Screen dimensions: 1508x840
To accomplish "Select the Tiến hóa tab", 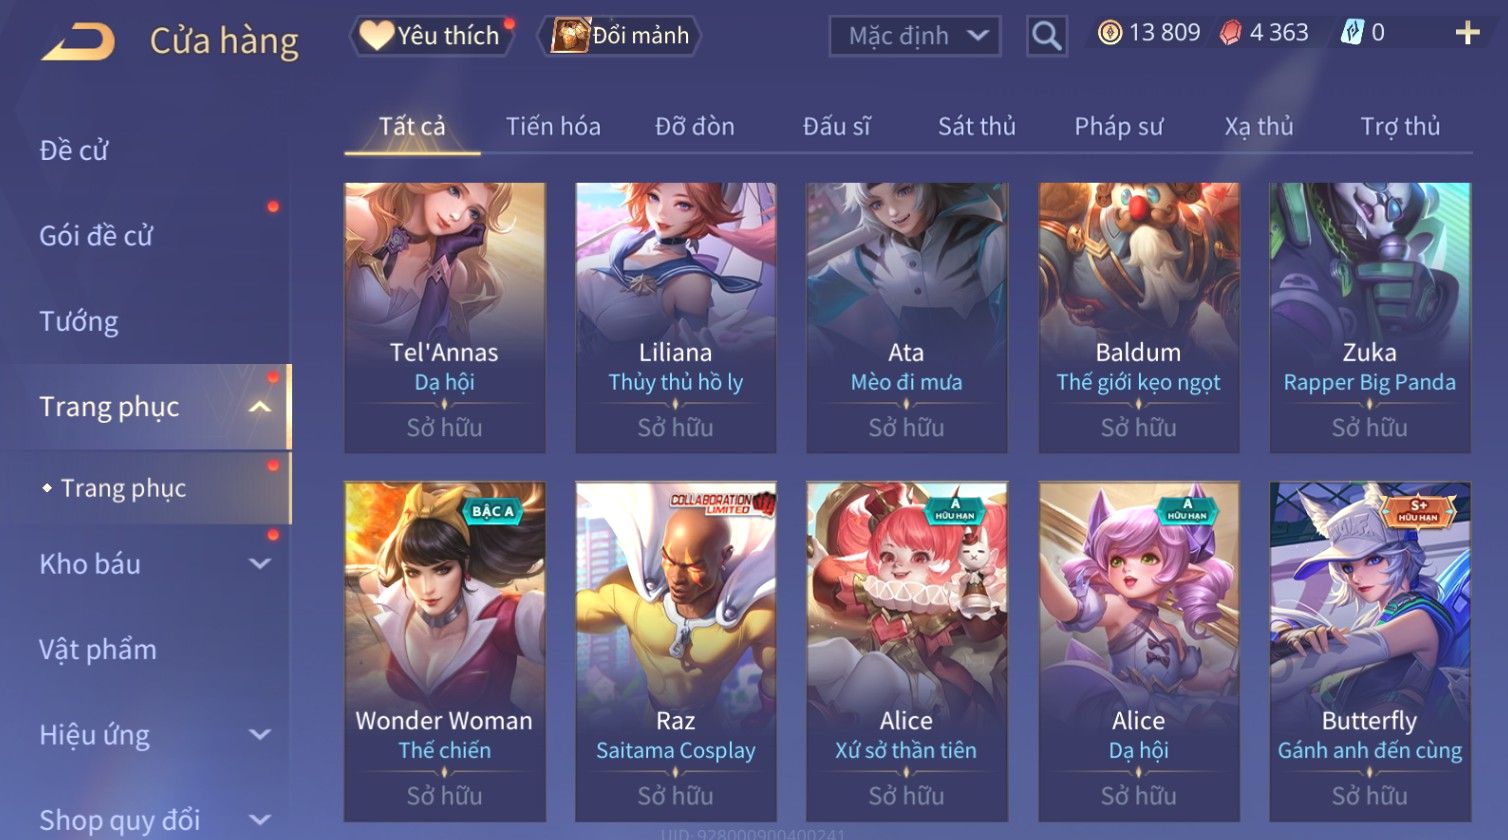I will (x=553, y=127).
